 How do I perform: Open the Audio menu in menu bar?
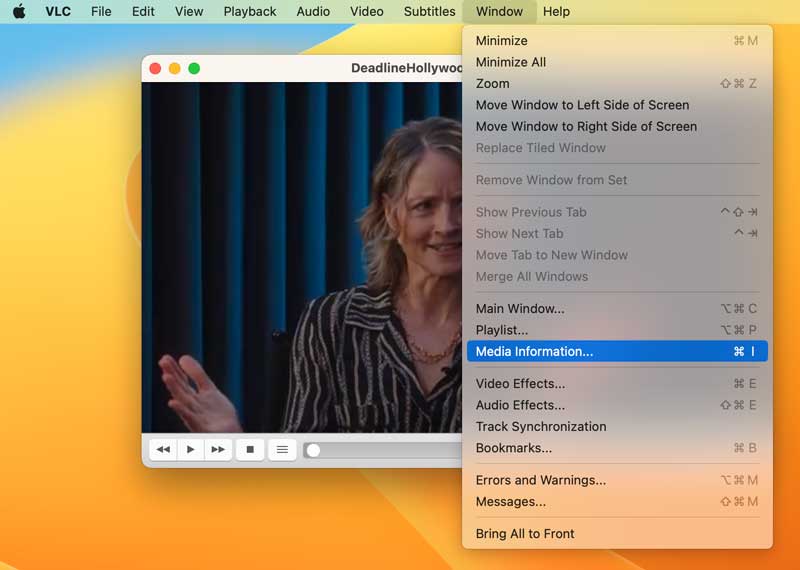pos(313,12)
